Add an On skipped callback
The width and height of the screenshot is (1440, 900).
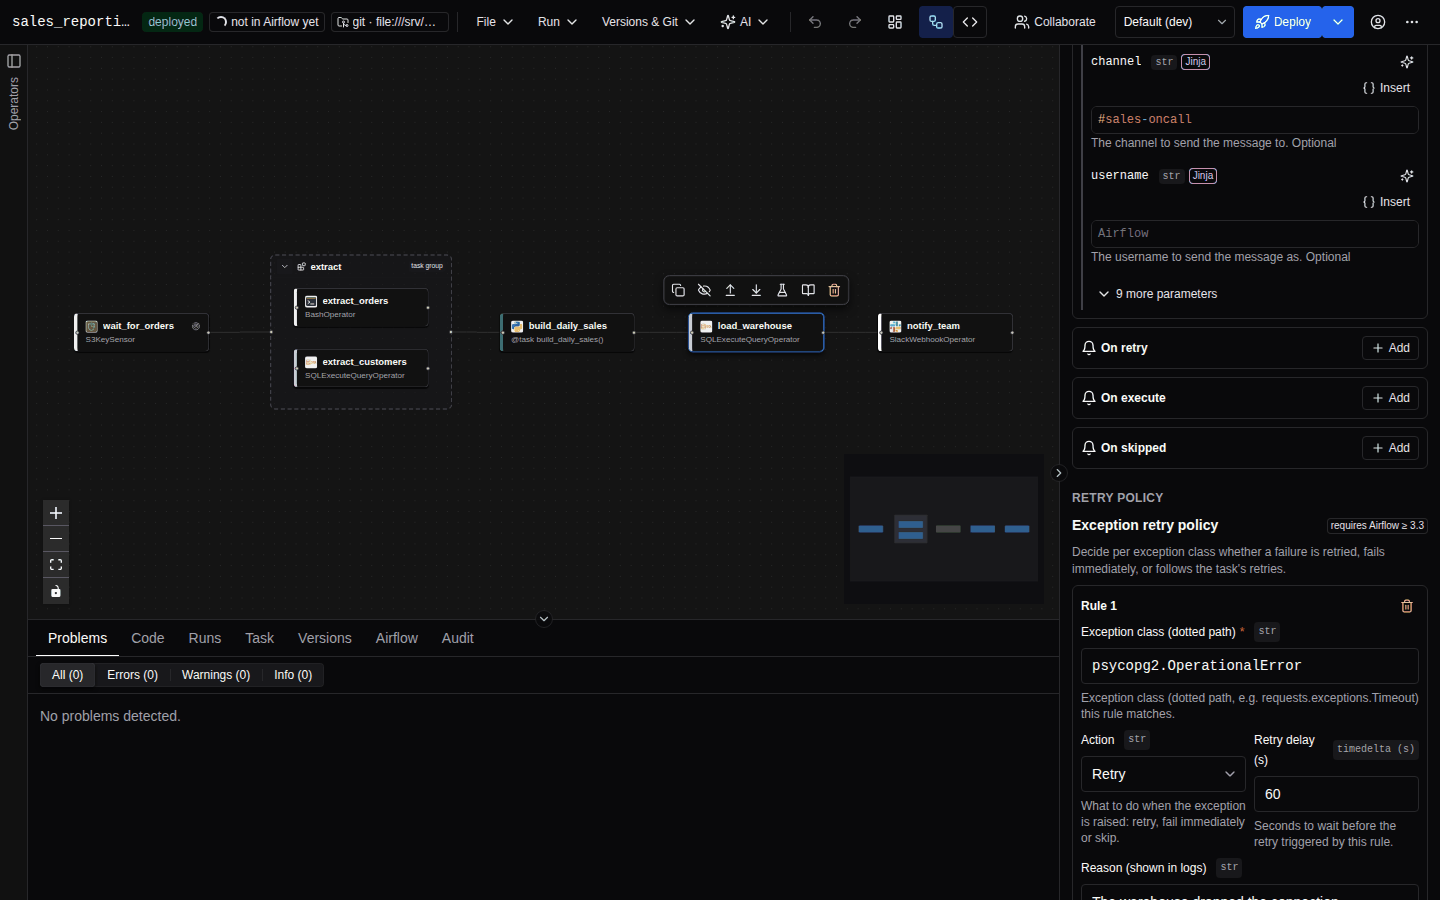click(x=1390, y=448)
